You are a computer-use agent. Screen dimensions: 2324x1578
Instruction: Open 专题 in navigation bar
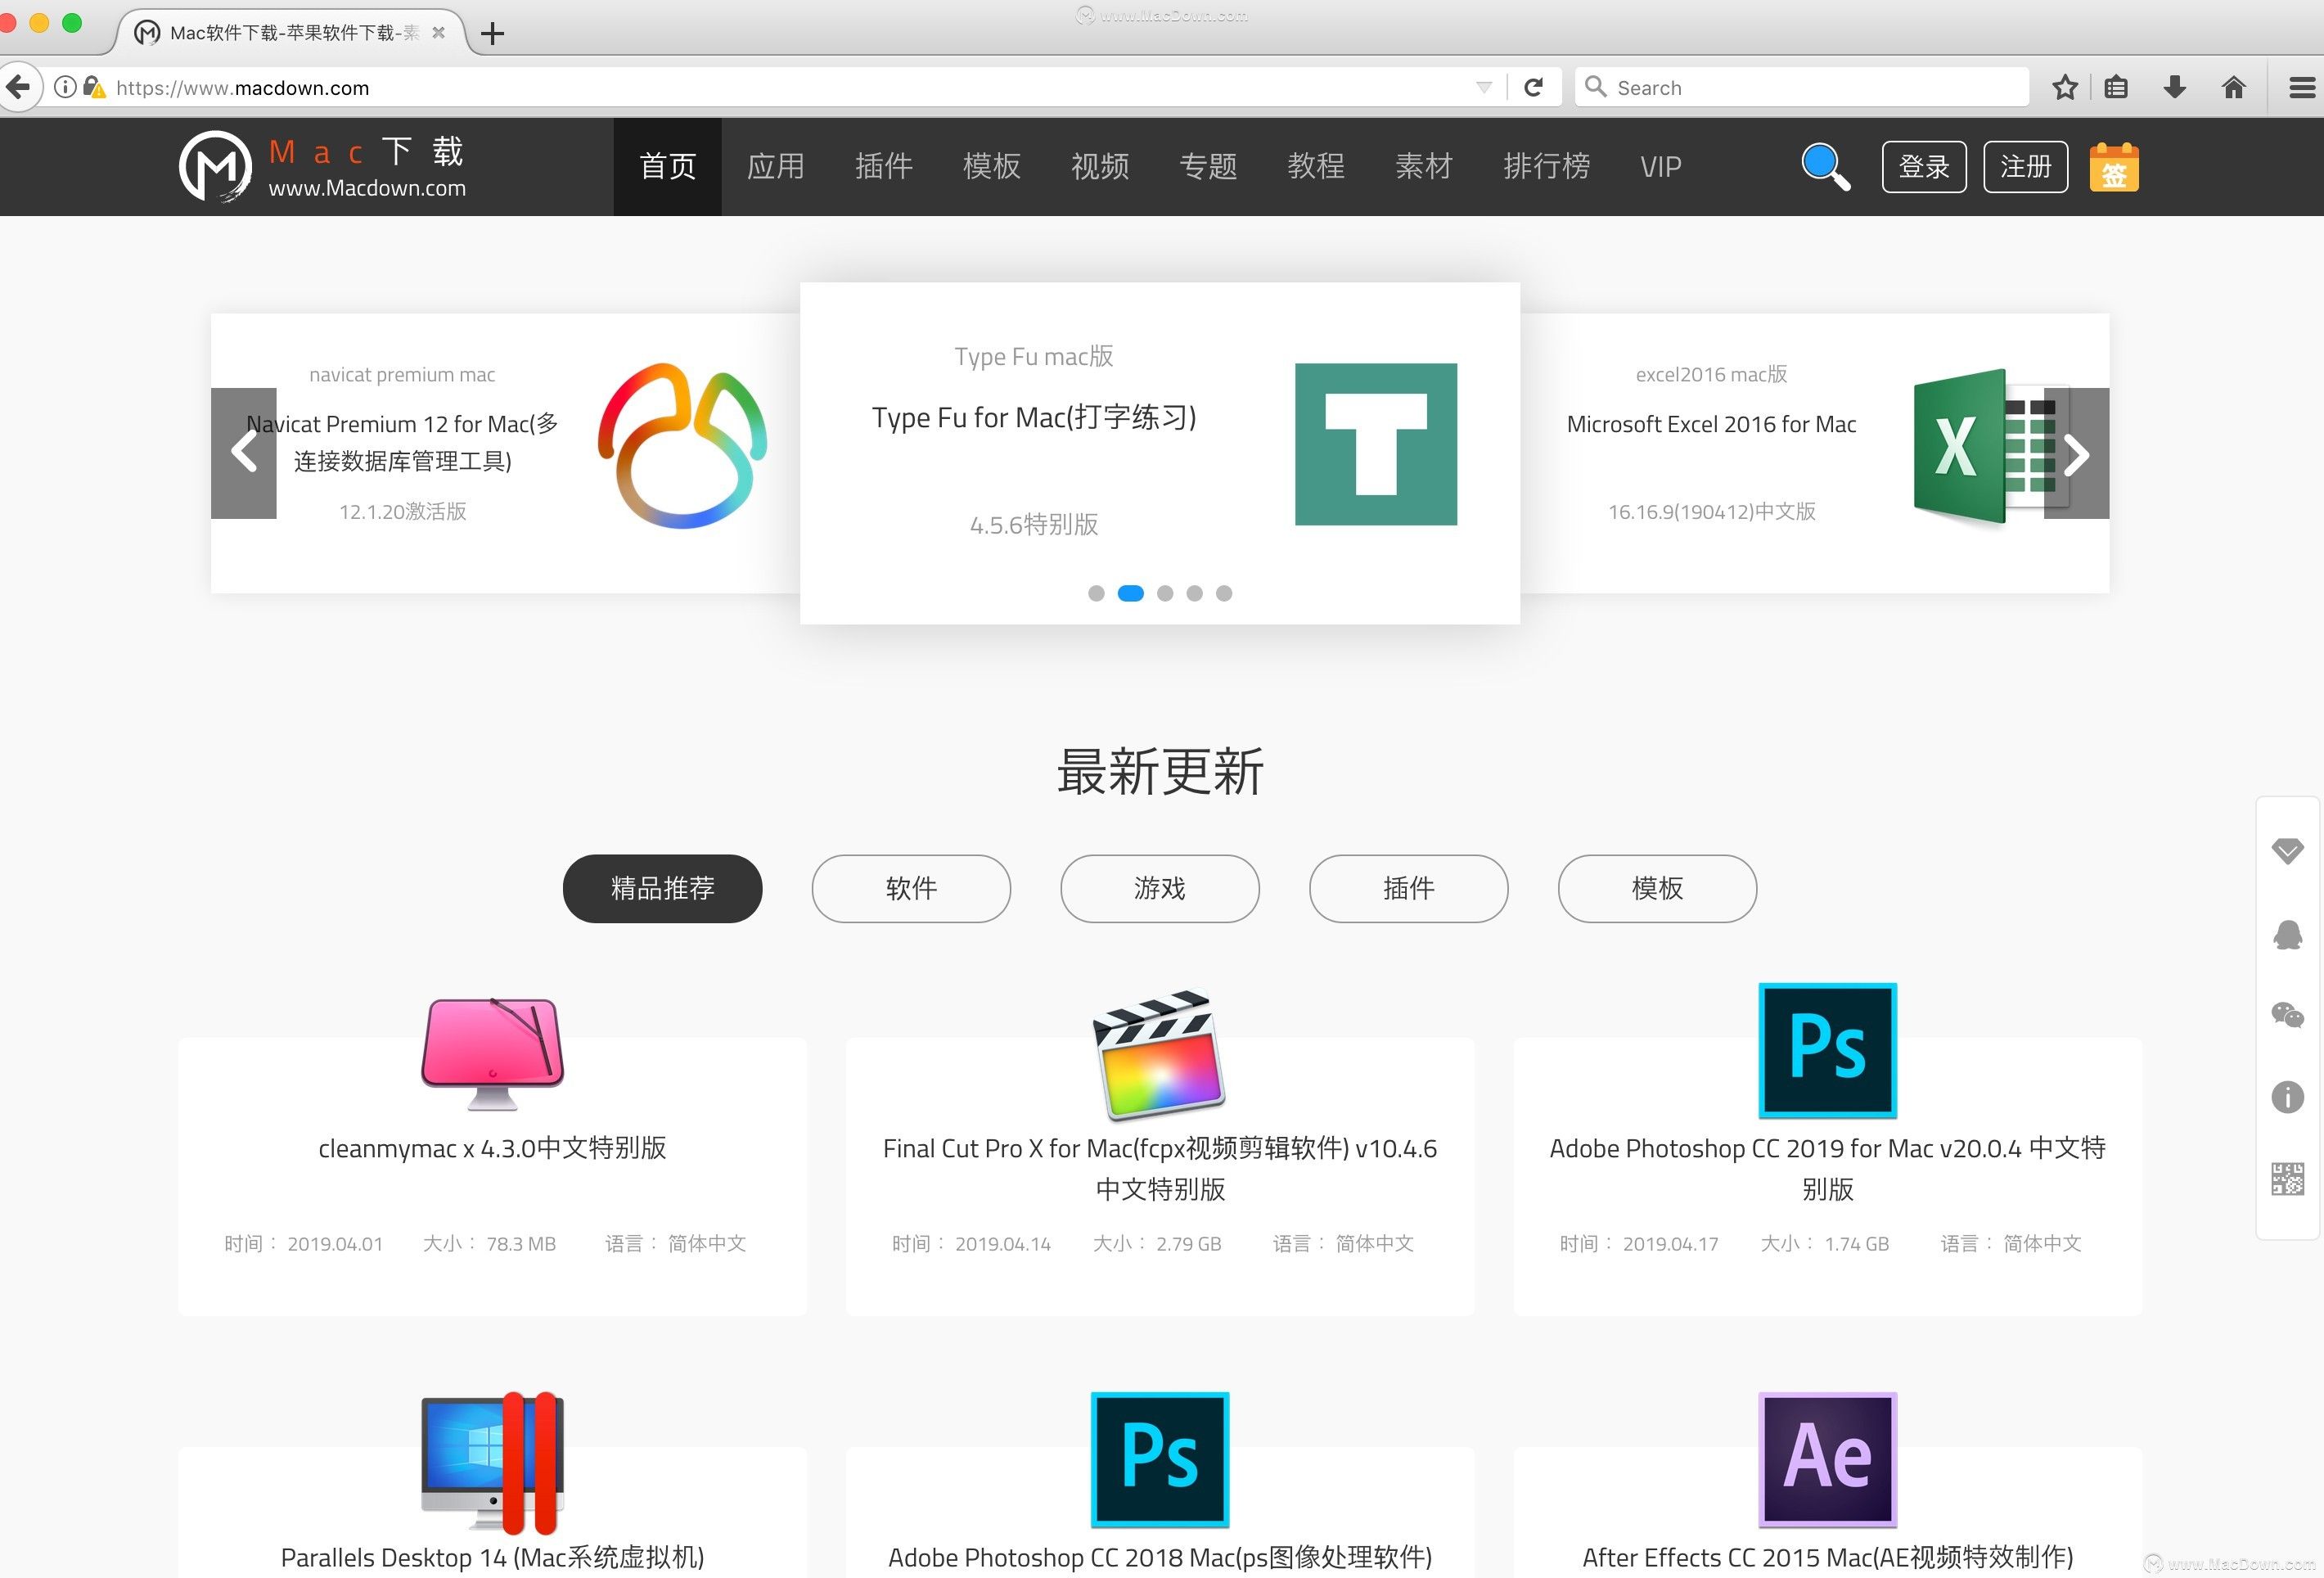click(x=1208, y=166)
